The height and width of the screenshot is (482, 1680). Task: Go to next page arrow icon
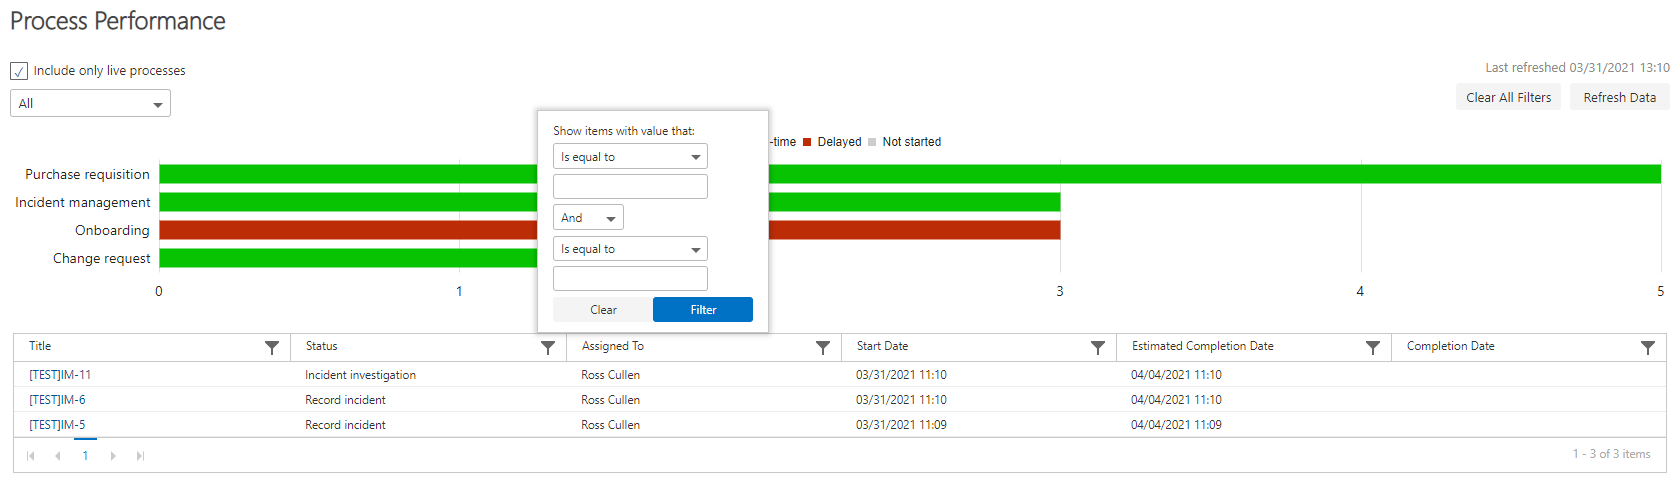tap(113, 456)
